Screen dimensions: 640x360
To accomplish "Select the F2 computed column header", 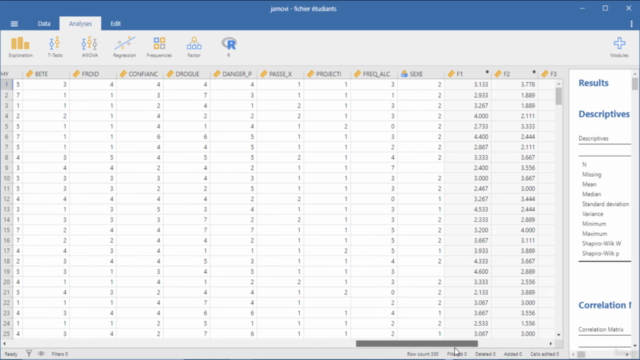I will (516, 74).
